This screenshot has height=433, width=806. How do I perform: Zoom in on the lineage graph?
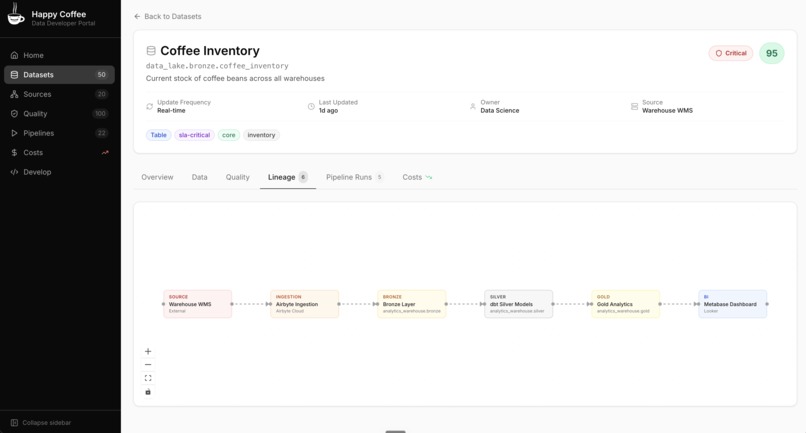(x=148, y=351)
